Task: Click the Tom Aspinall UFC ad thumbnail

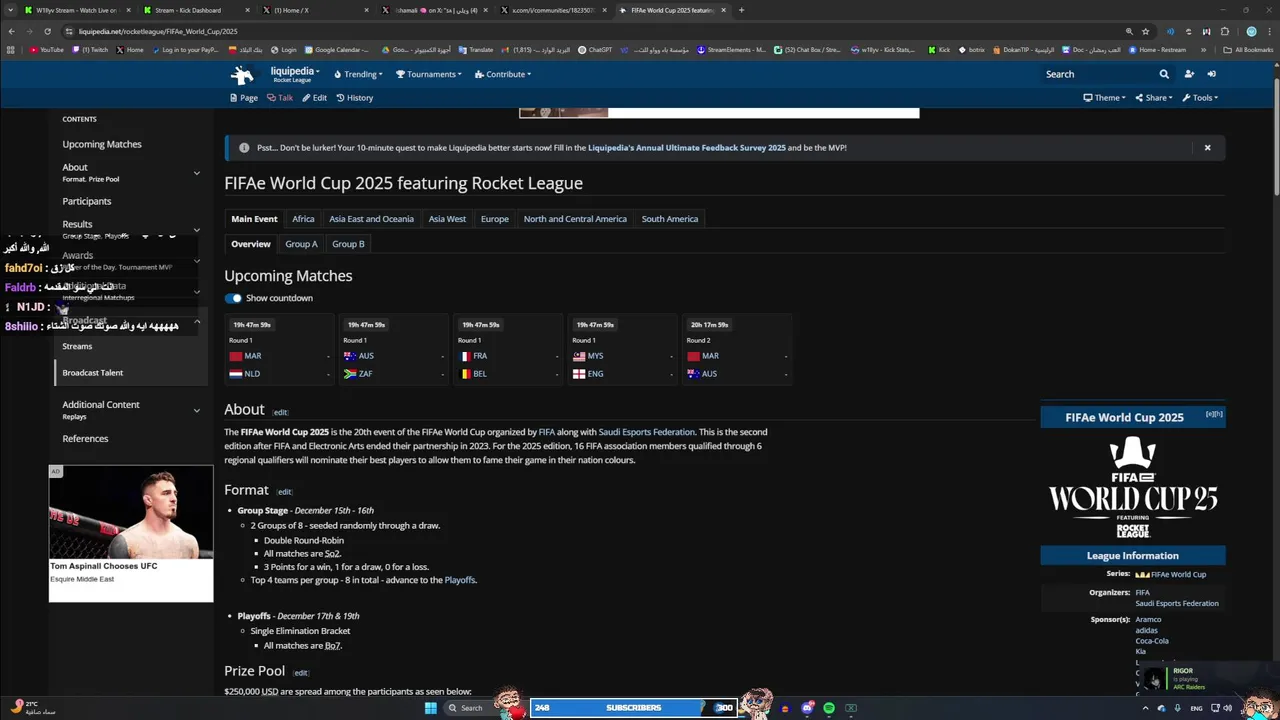Action: tap(131, 512)
